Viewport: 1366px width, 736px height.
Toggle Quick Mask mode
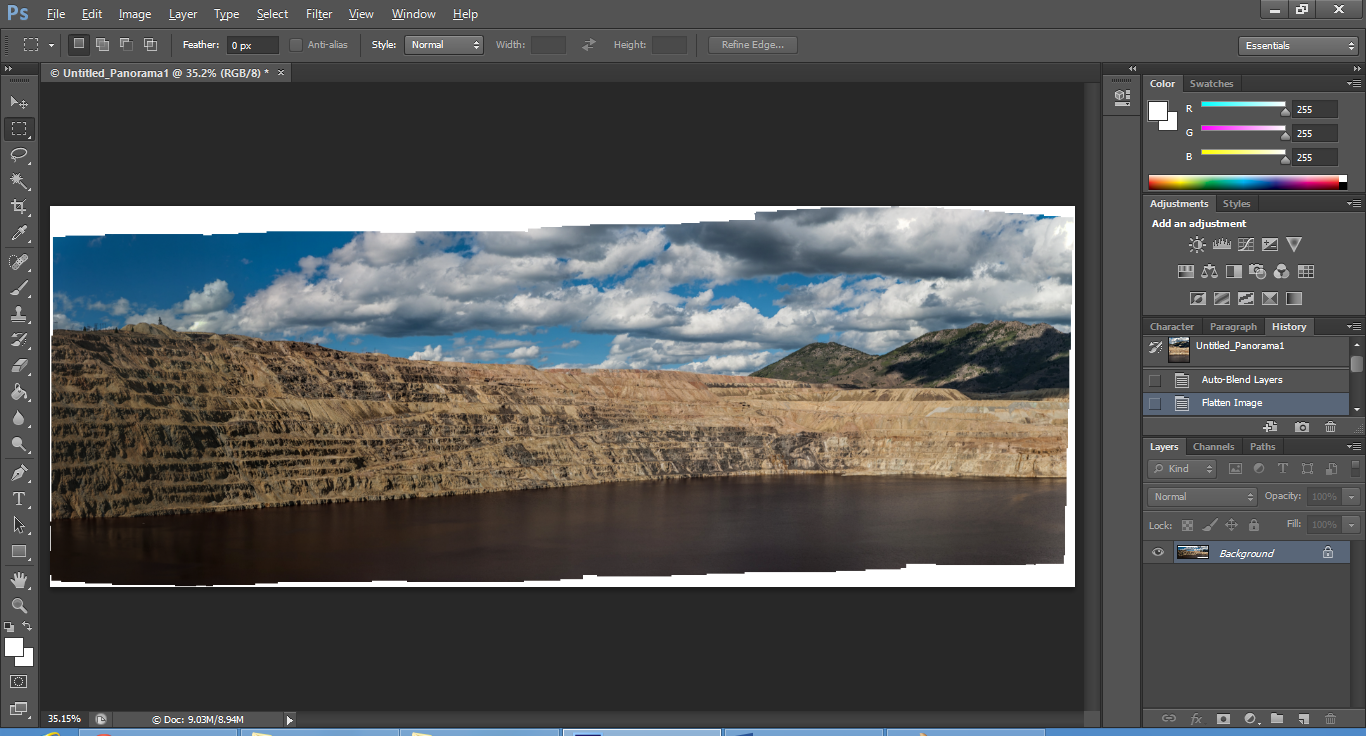[x=19, y=681]
